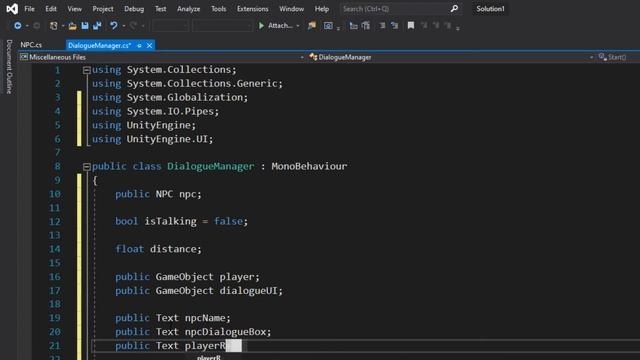Click the find in files icon

(x=312, y=26)
